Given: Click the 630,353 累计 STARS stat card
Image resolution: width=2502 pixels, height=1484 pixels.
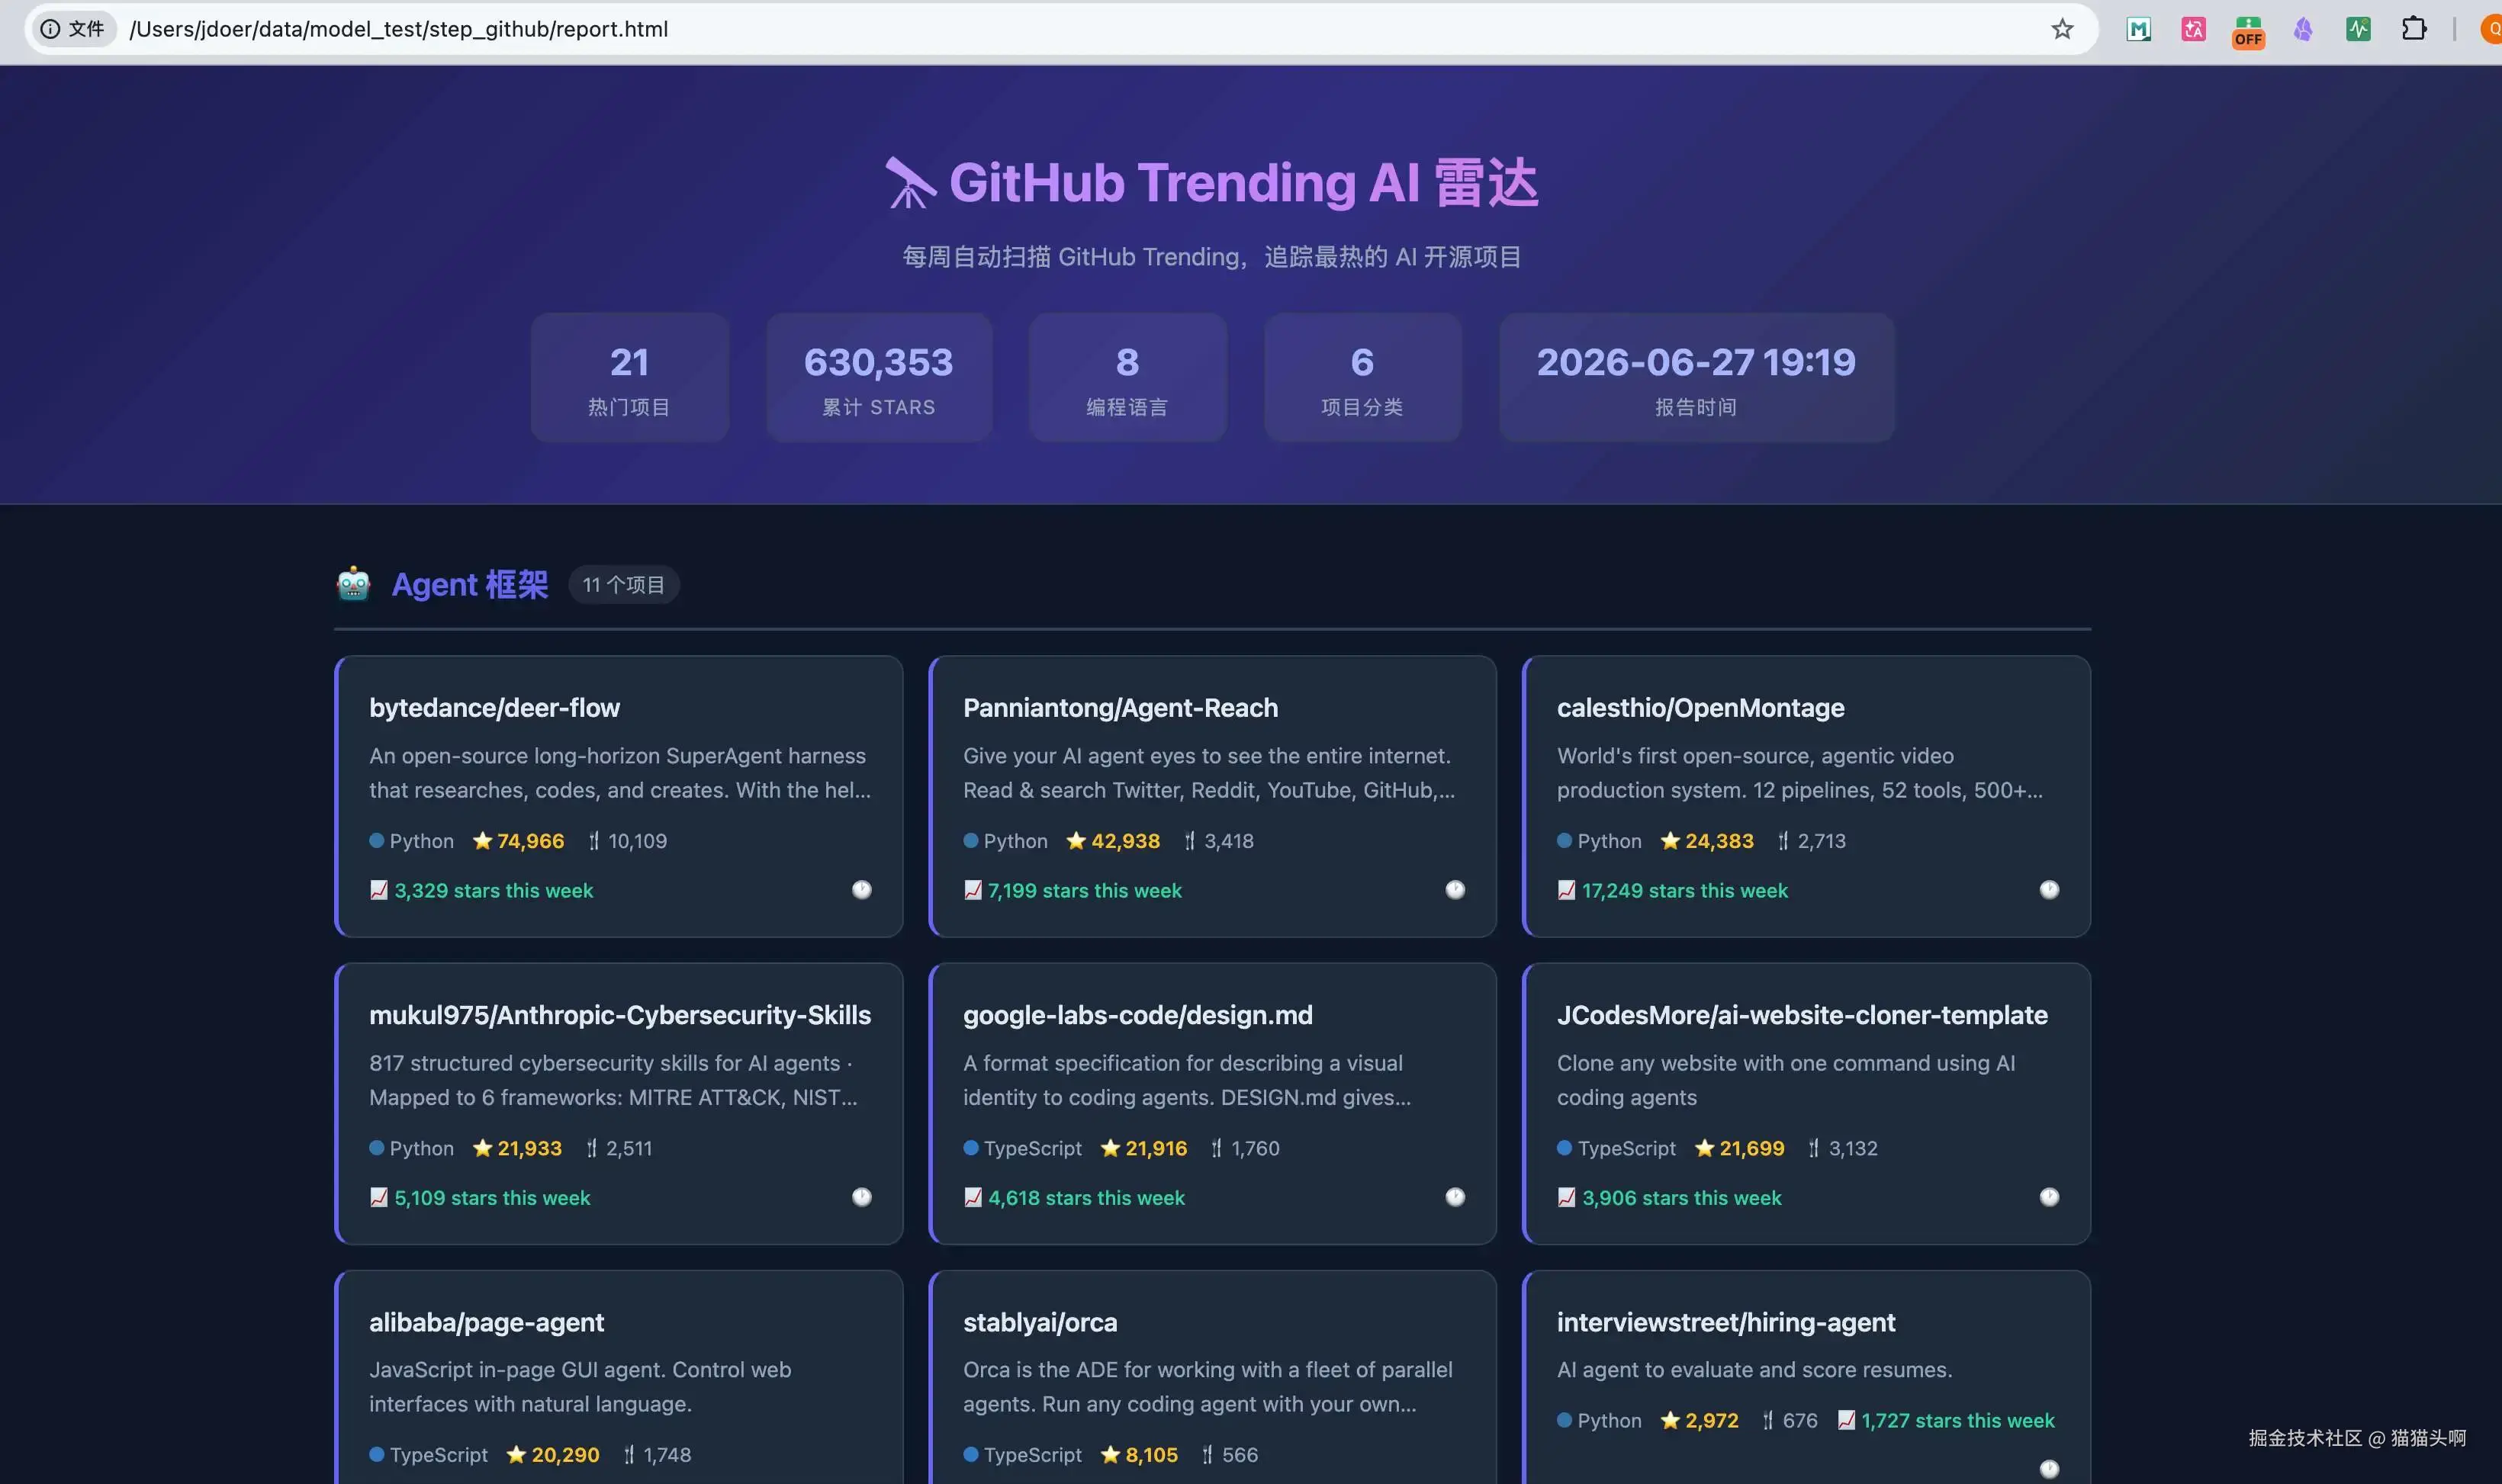Looking at the screenshot, I should 879,377.
